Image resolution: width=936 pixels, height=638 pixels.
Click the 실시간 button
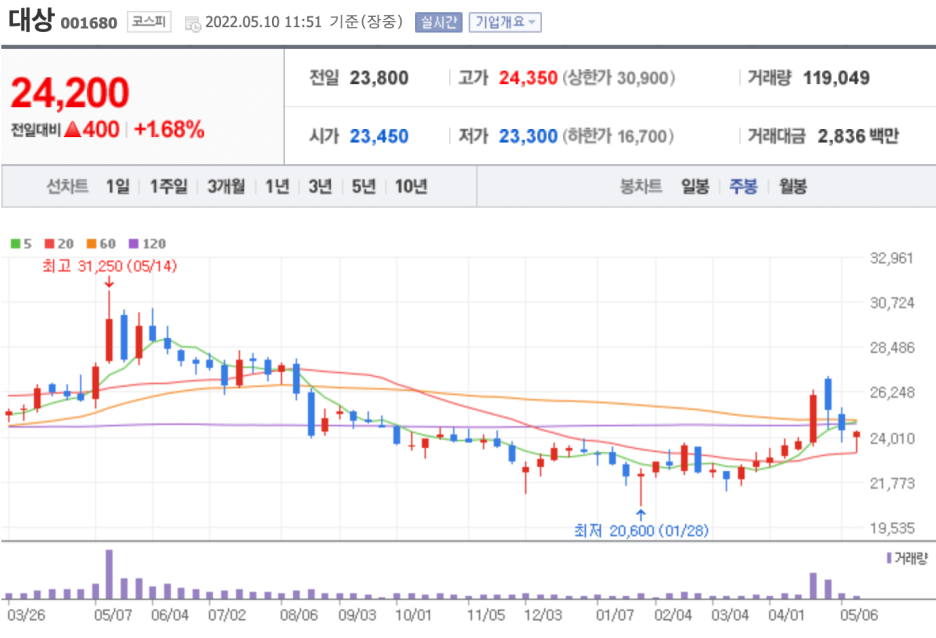click(439, 22)
